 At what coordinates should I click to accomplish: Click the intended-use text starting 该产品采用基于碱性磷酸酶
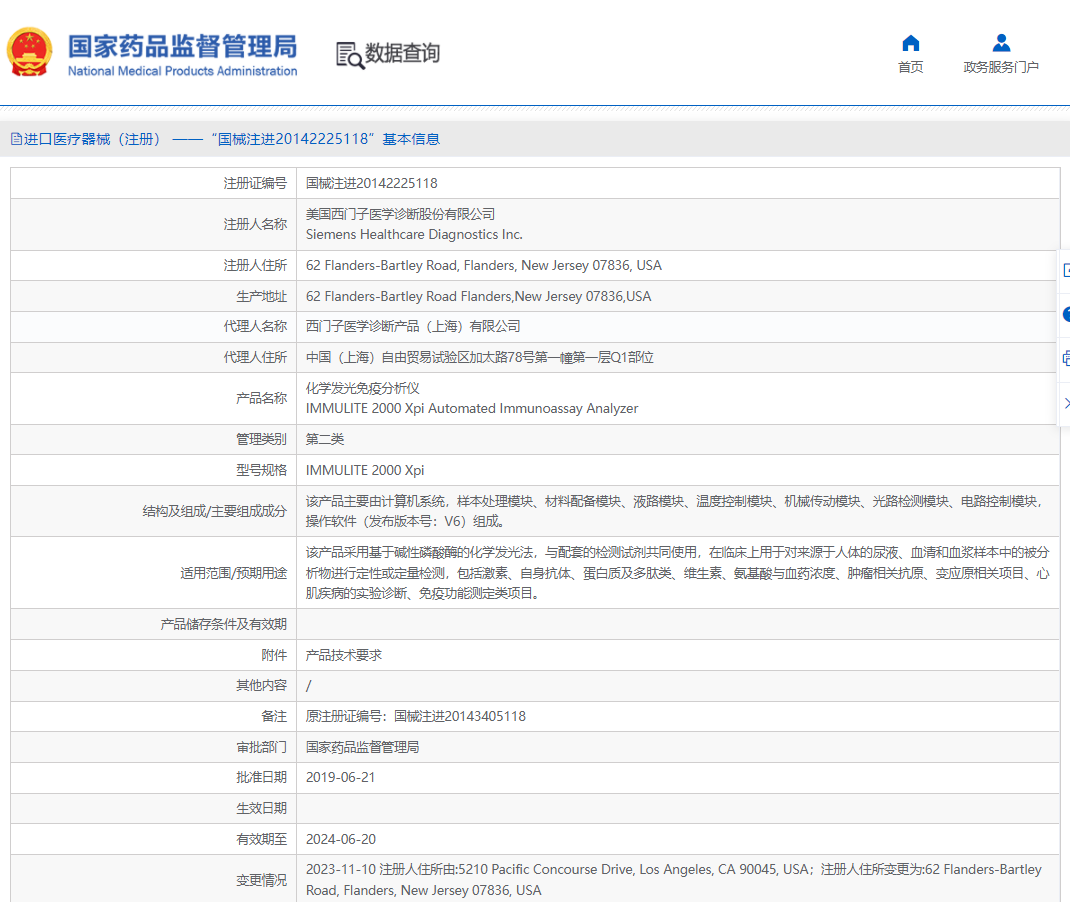tap(678, 573)
